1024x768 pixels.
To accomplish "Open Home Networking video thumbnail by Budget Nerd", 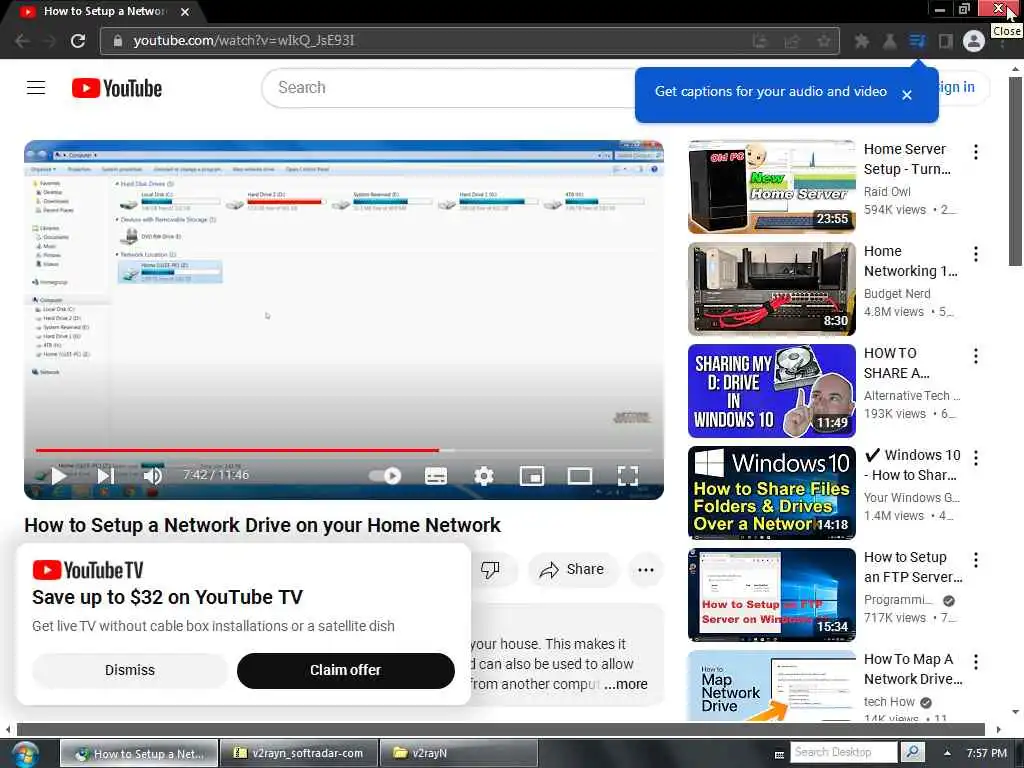I will [771, 289].
